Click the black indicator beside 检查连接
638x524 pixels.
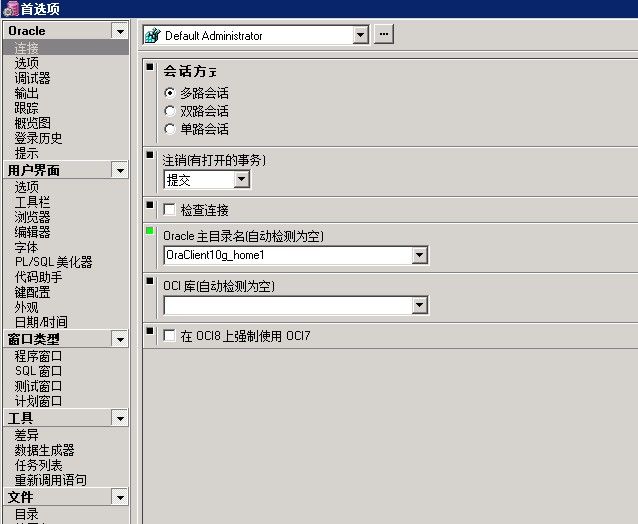(150, 205)
